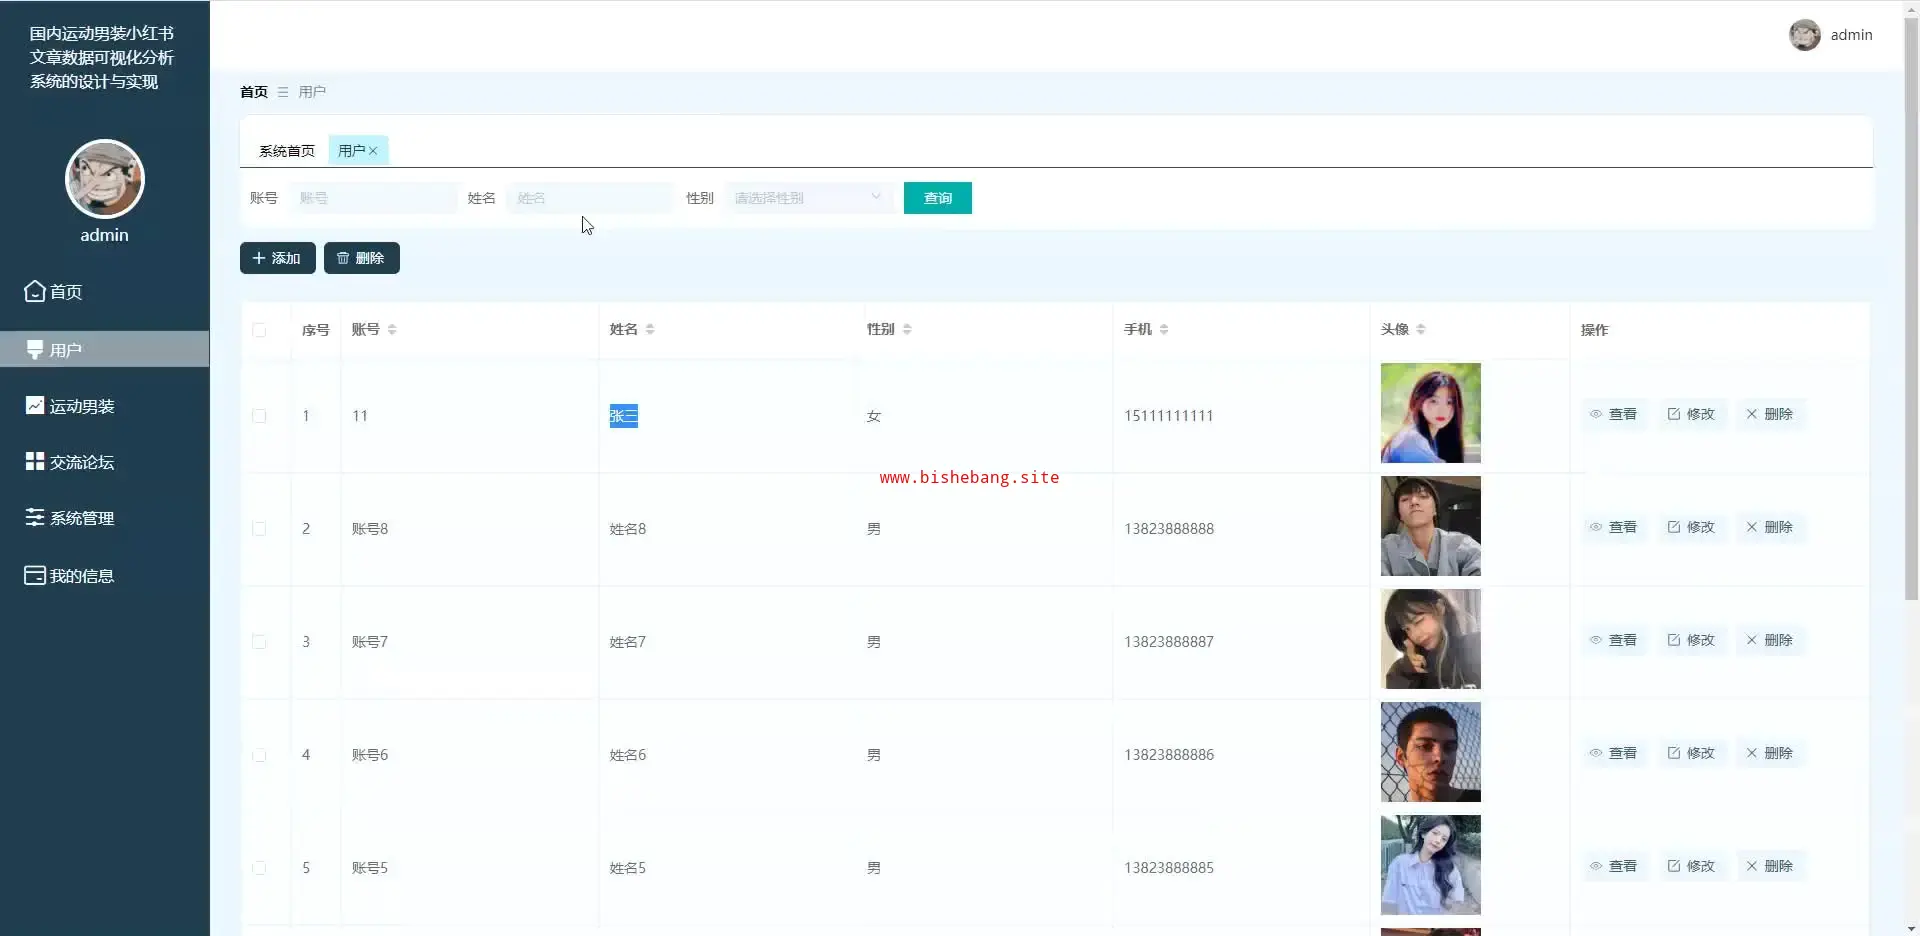Screen dimensions: 1920x936
Task: Open the 运动男装 chart icon menu
Action: coord(35,405)
